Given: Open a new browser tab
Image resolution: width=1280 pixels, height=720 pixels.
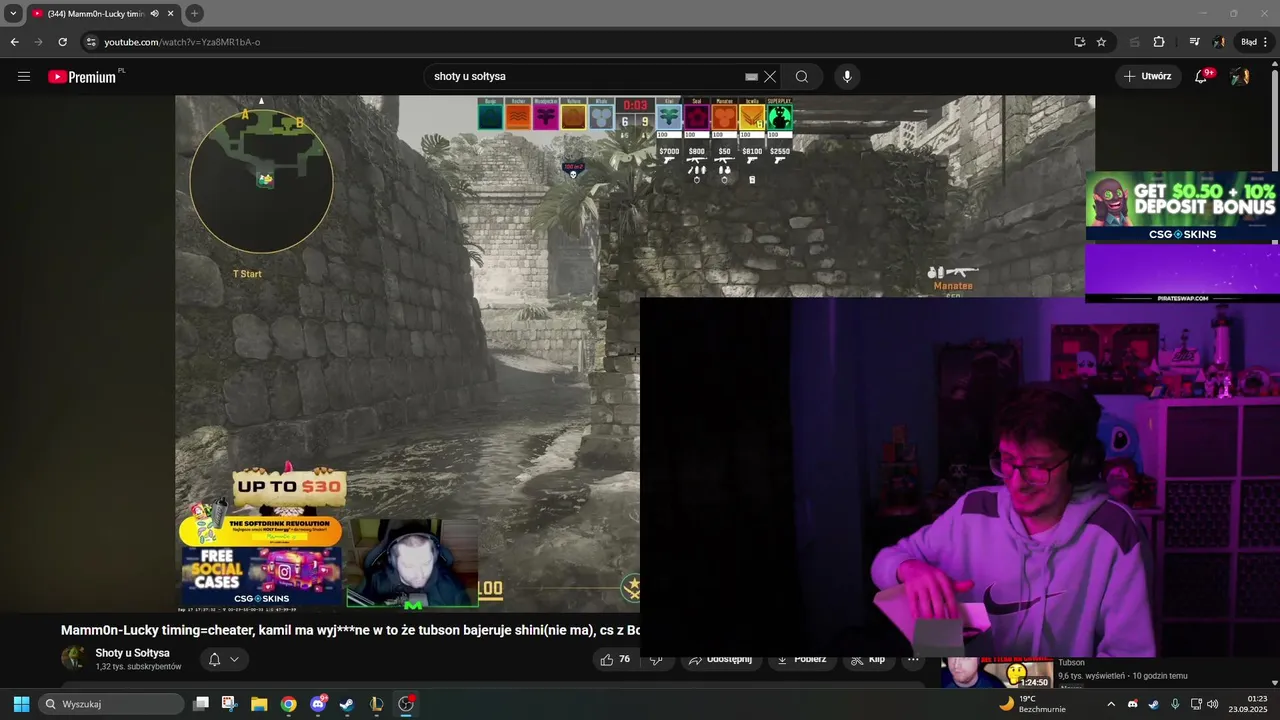Looking at the screenshot, I should pyautogui.click(x=194, y=14).
